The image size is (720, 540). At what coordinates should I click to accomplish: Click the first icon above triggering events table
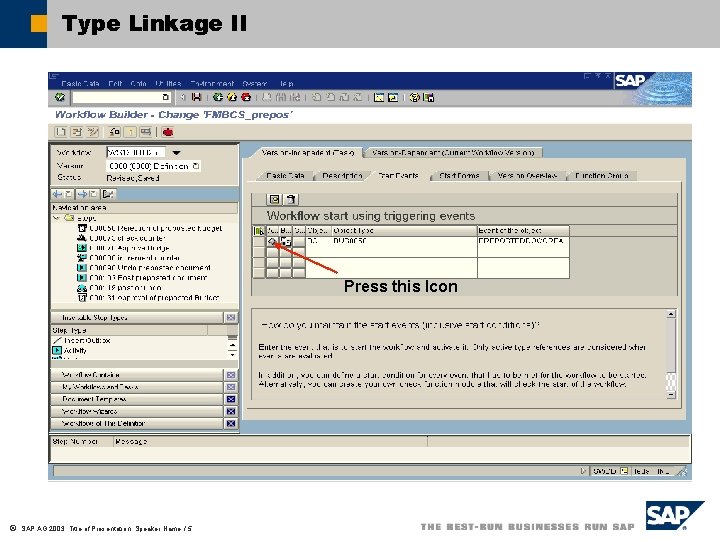(x=274, y=199)
